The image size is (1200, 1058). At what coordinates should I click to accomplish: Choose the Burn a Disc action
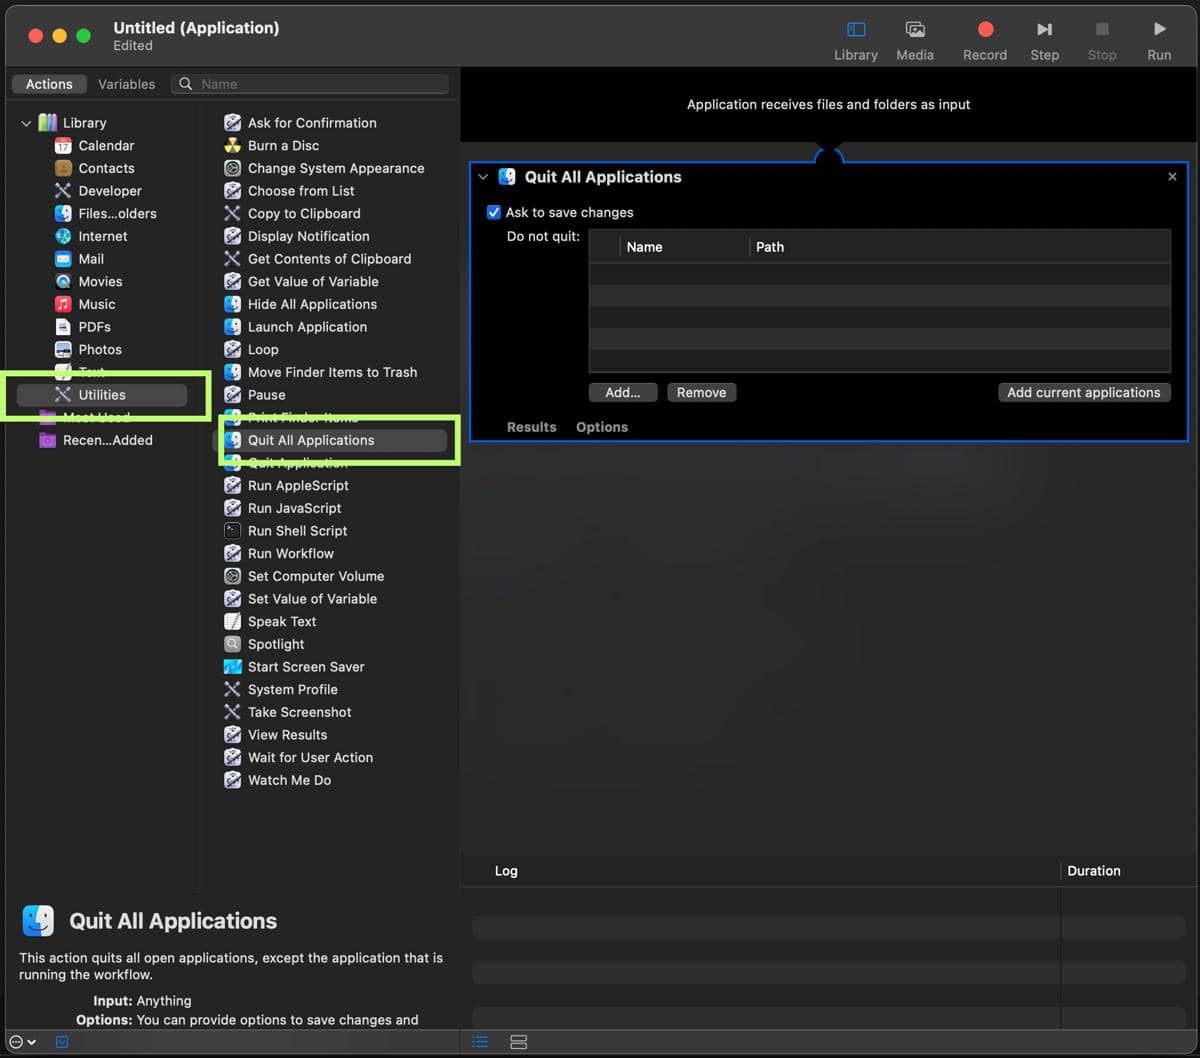tap(283, 146)
